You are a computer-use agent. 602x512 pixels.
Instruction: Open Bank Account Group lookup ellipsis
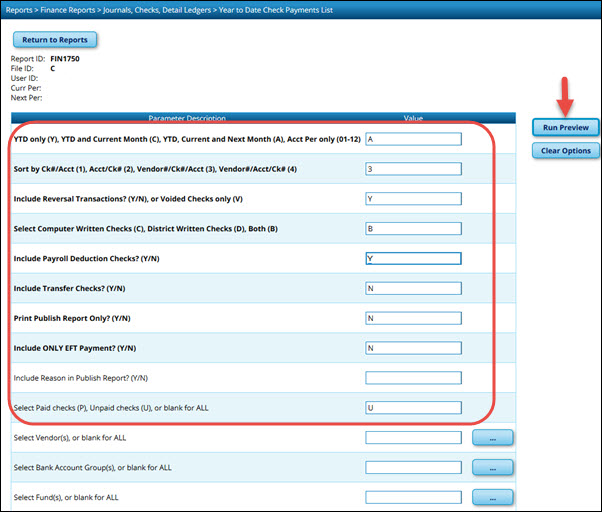(491, 468)
